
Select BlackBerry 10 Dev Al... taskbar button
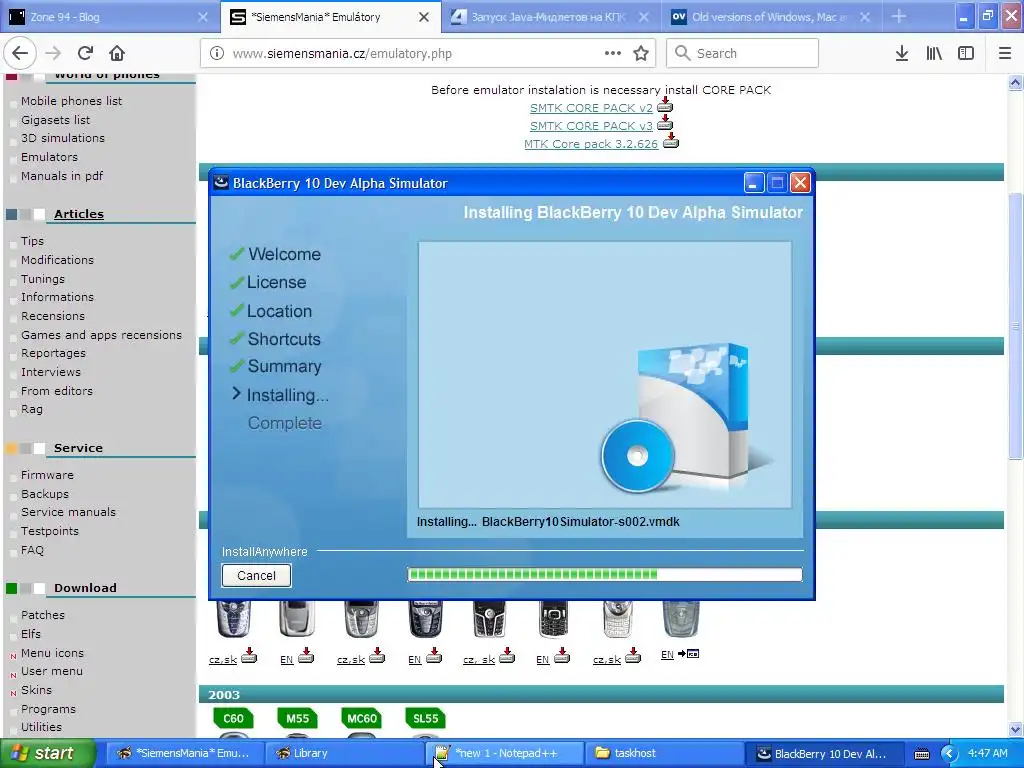[x=824, y=754]
